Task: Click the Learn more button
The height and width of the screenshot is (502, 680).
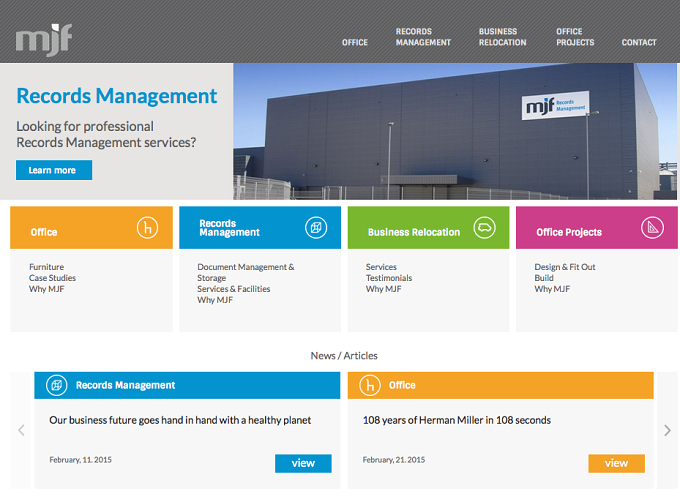Action: tap(54, 170)
